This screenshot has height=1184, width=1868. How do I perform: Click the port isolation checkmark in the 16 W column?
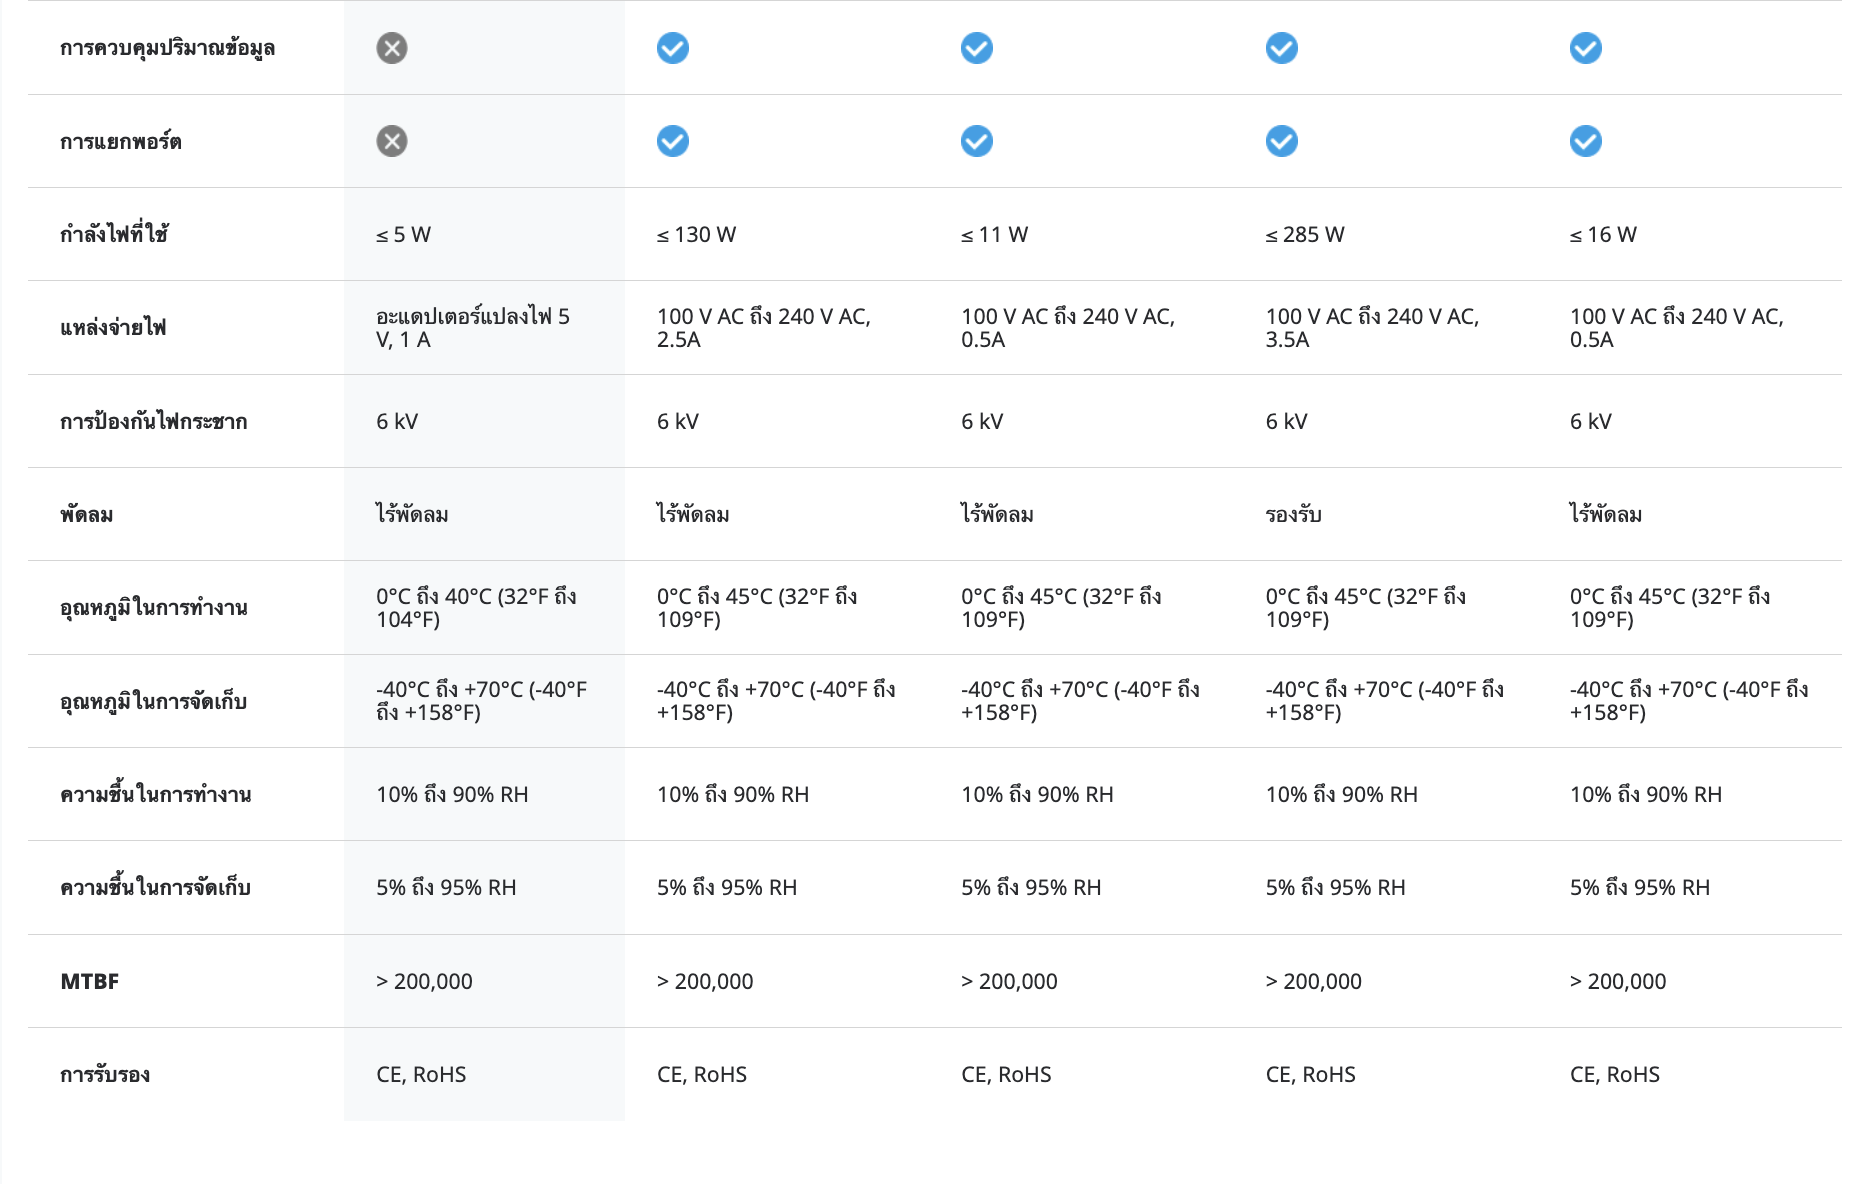pos(1586,141)
